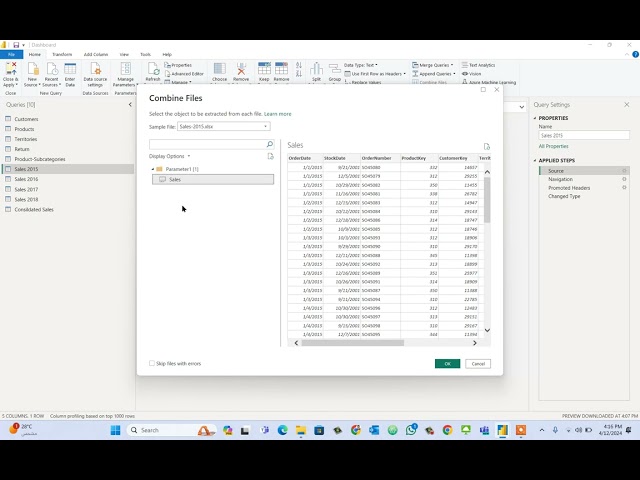Switch to the Transform tab

click(x=62, y=54)
